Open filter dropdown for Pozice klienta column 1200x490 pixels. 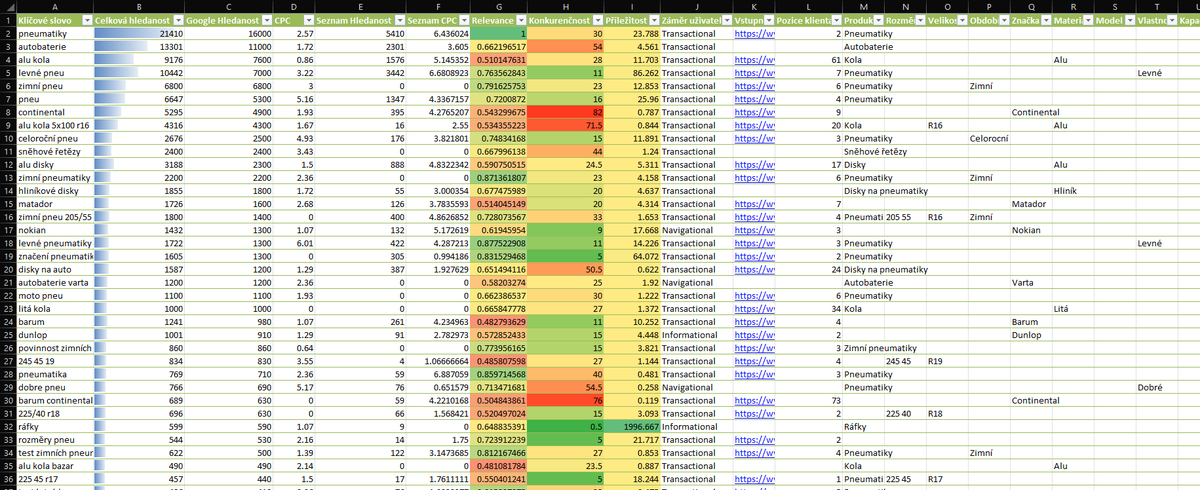click(836, 20)
